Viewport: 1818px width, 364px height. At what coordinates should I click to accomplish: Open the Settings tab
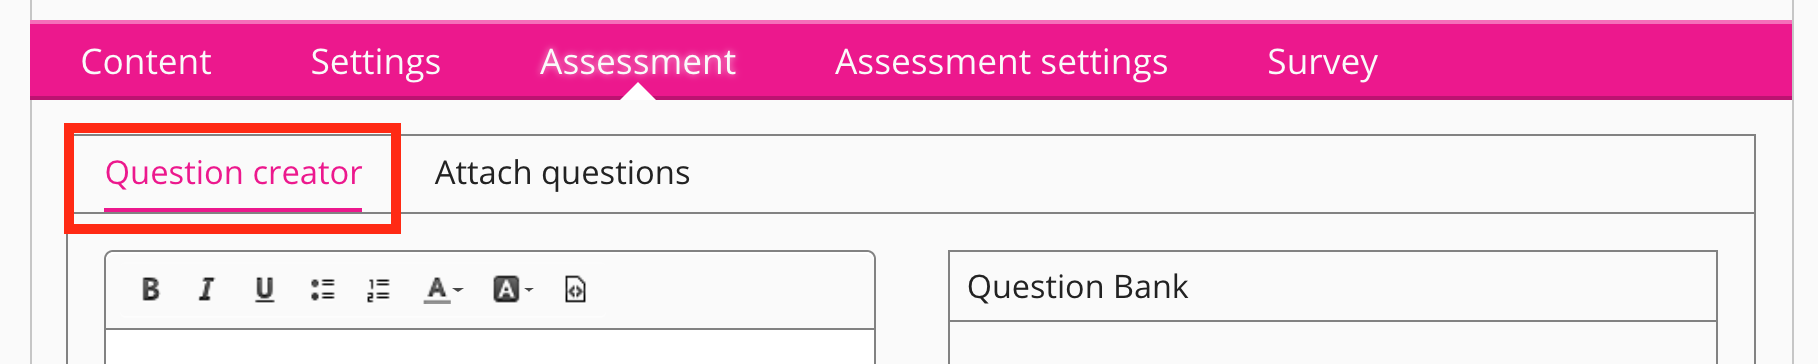(376, 62)
